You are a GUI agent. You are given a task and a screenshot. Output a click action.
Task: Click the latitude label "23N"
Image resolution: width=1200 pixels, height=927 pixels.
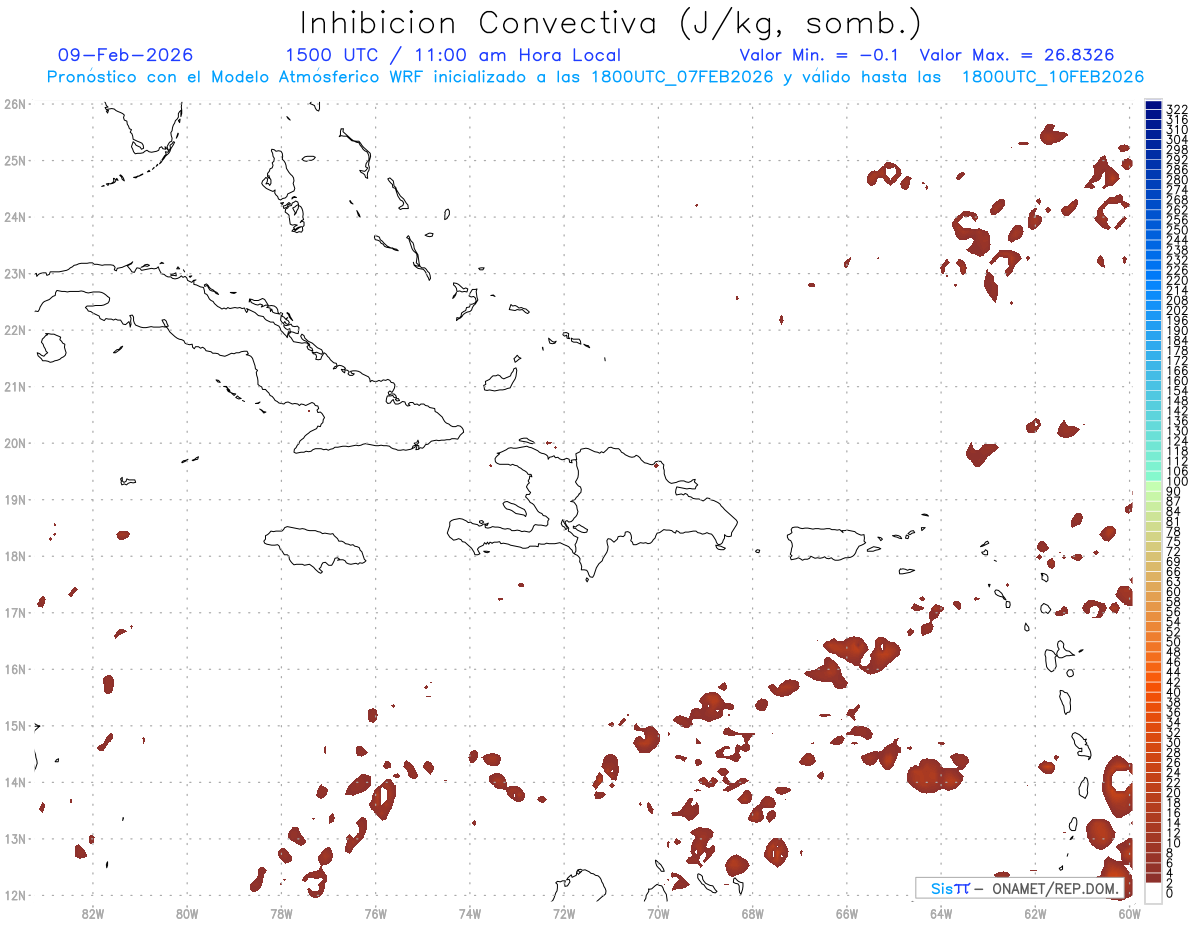(14, 273)
